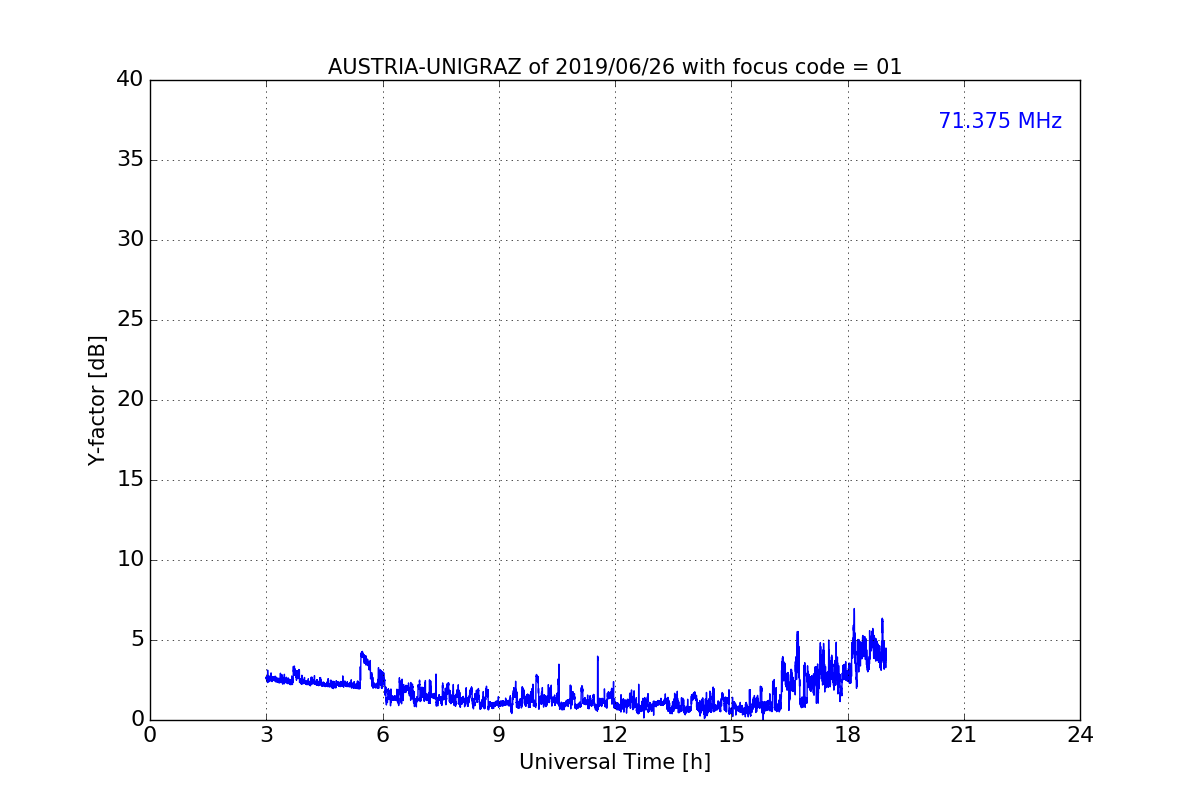The height and width of the screenshot is (800, 1200).
Task: Click the blue 71.375 MHz frequency label
Action: point(1000,121)
